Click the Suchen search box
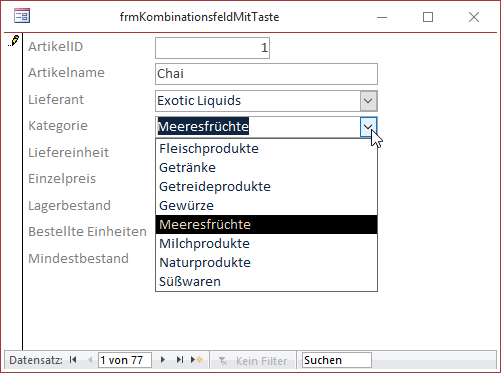This screenshot has width=501, height=373. 337,360
